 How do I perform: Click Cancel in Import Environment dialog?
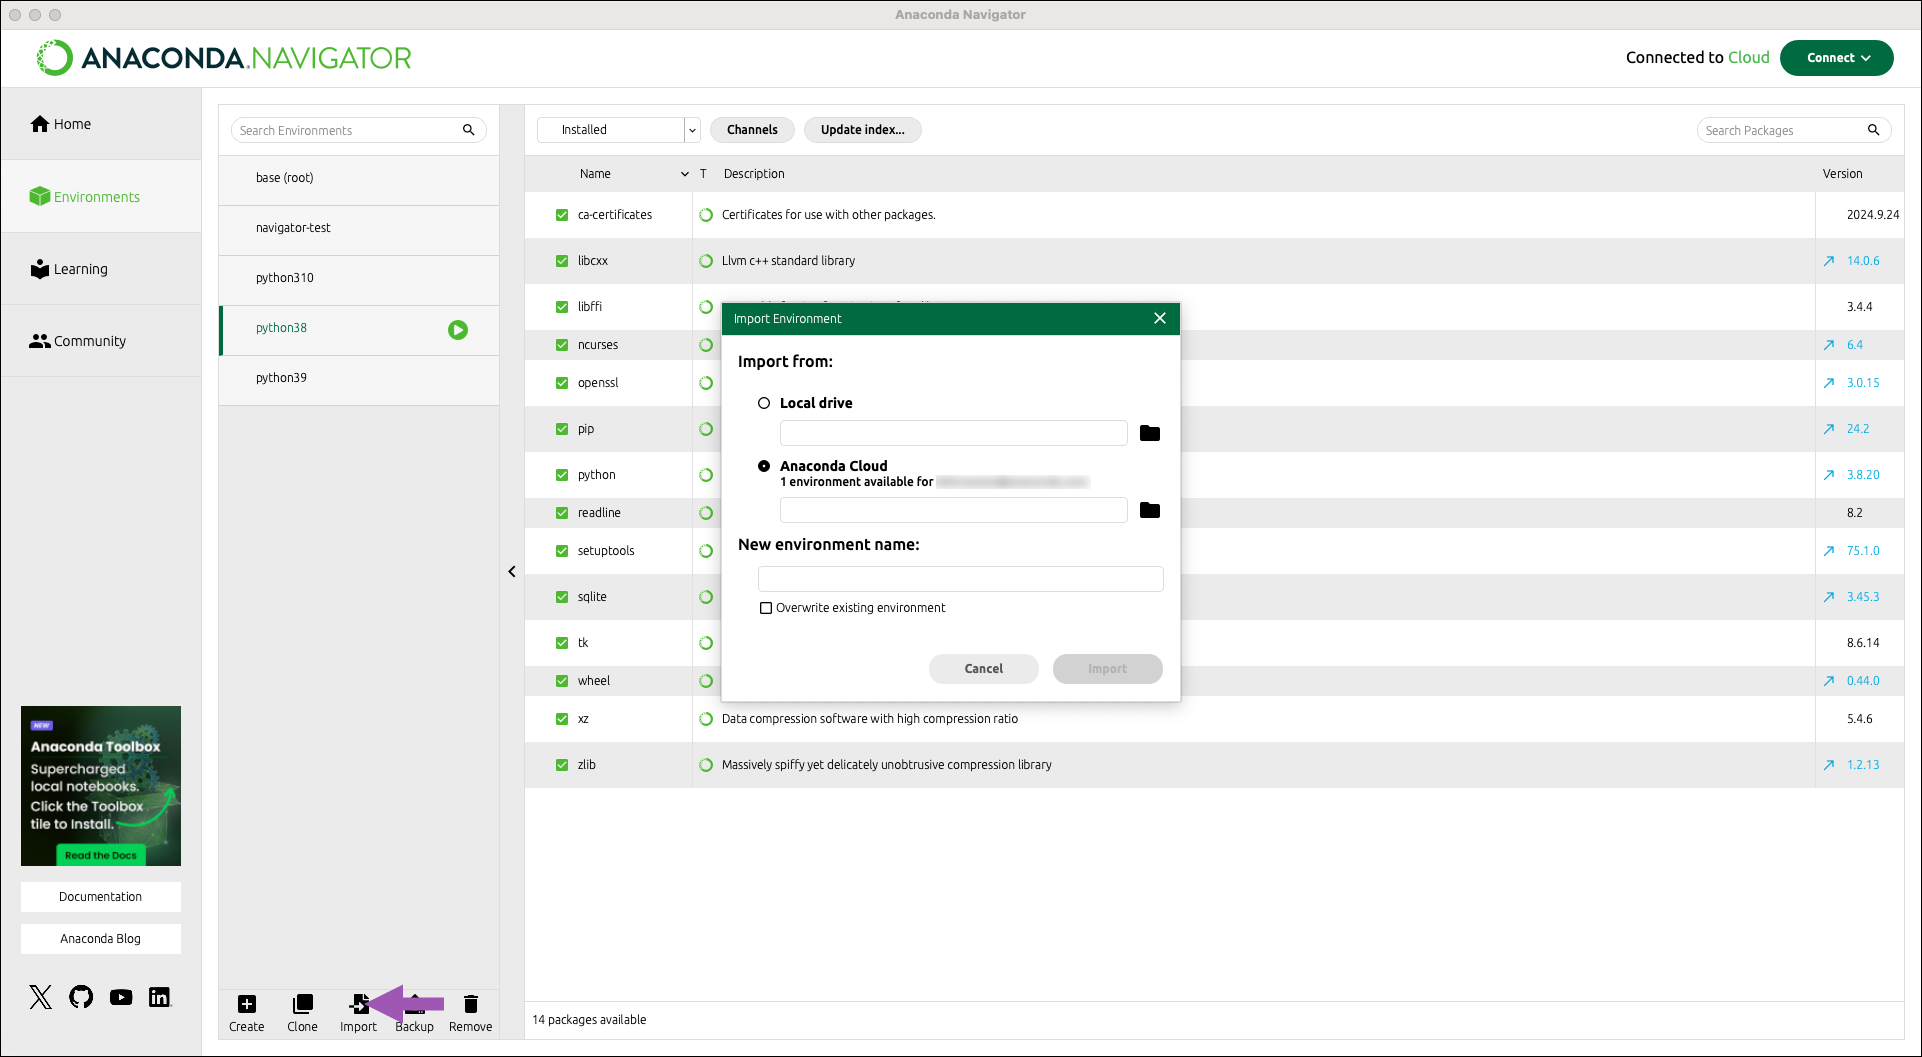[984, 669]
